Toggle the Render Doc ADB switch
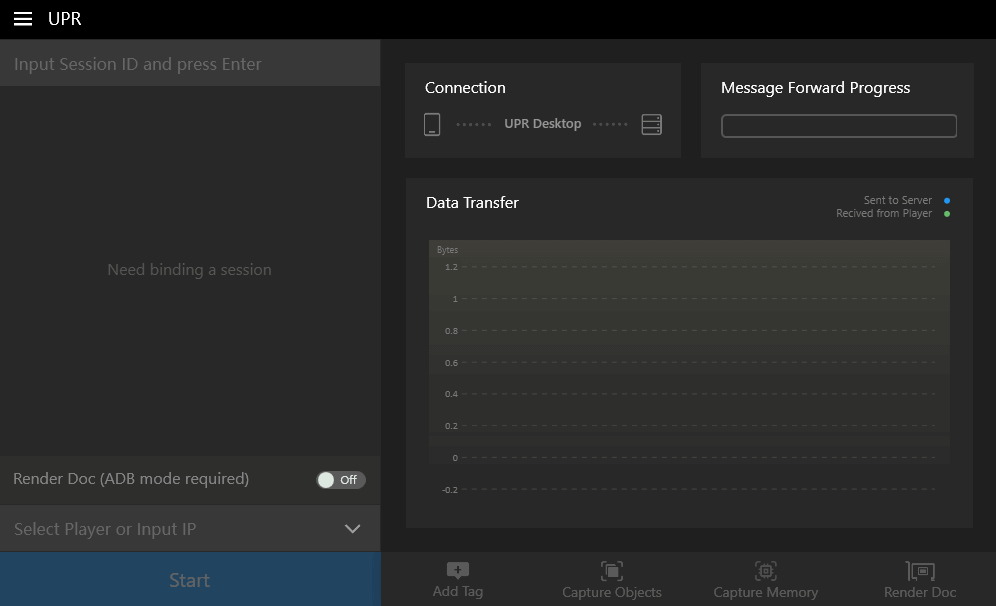Viewport: 996px width, 606px height. pyautogui.click(x=341, y=480)
